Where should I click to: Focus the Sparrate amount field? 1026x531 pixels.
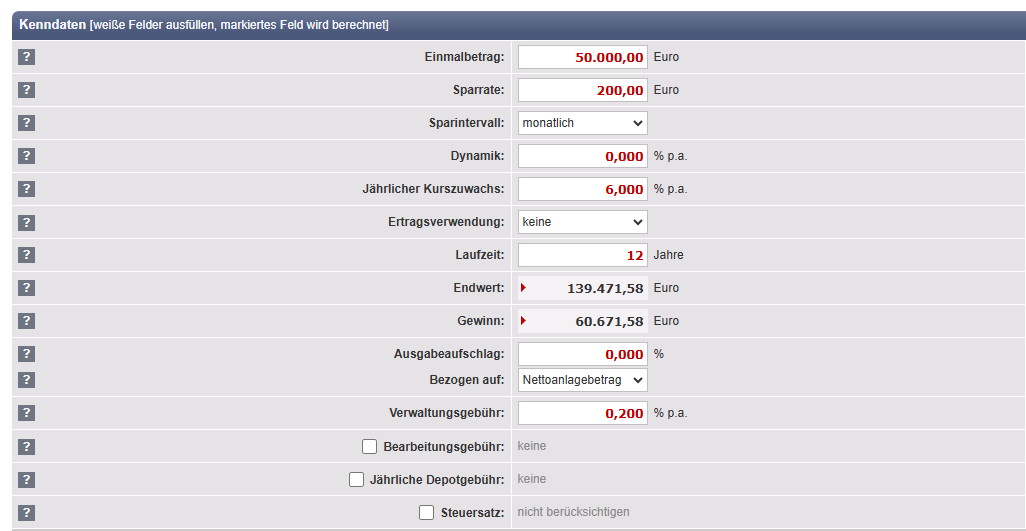[582, 90]
